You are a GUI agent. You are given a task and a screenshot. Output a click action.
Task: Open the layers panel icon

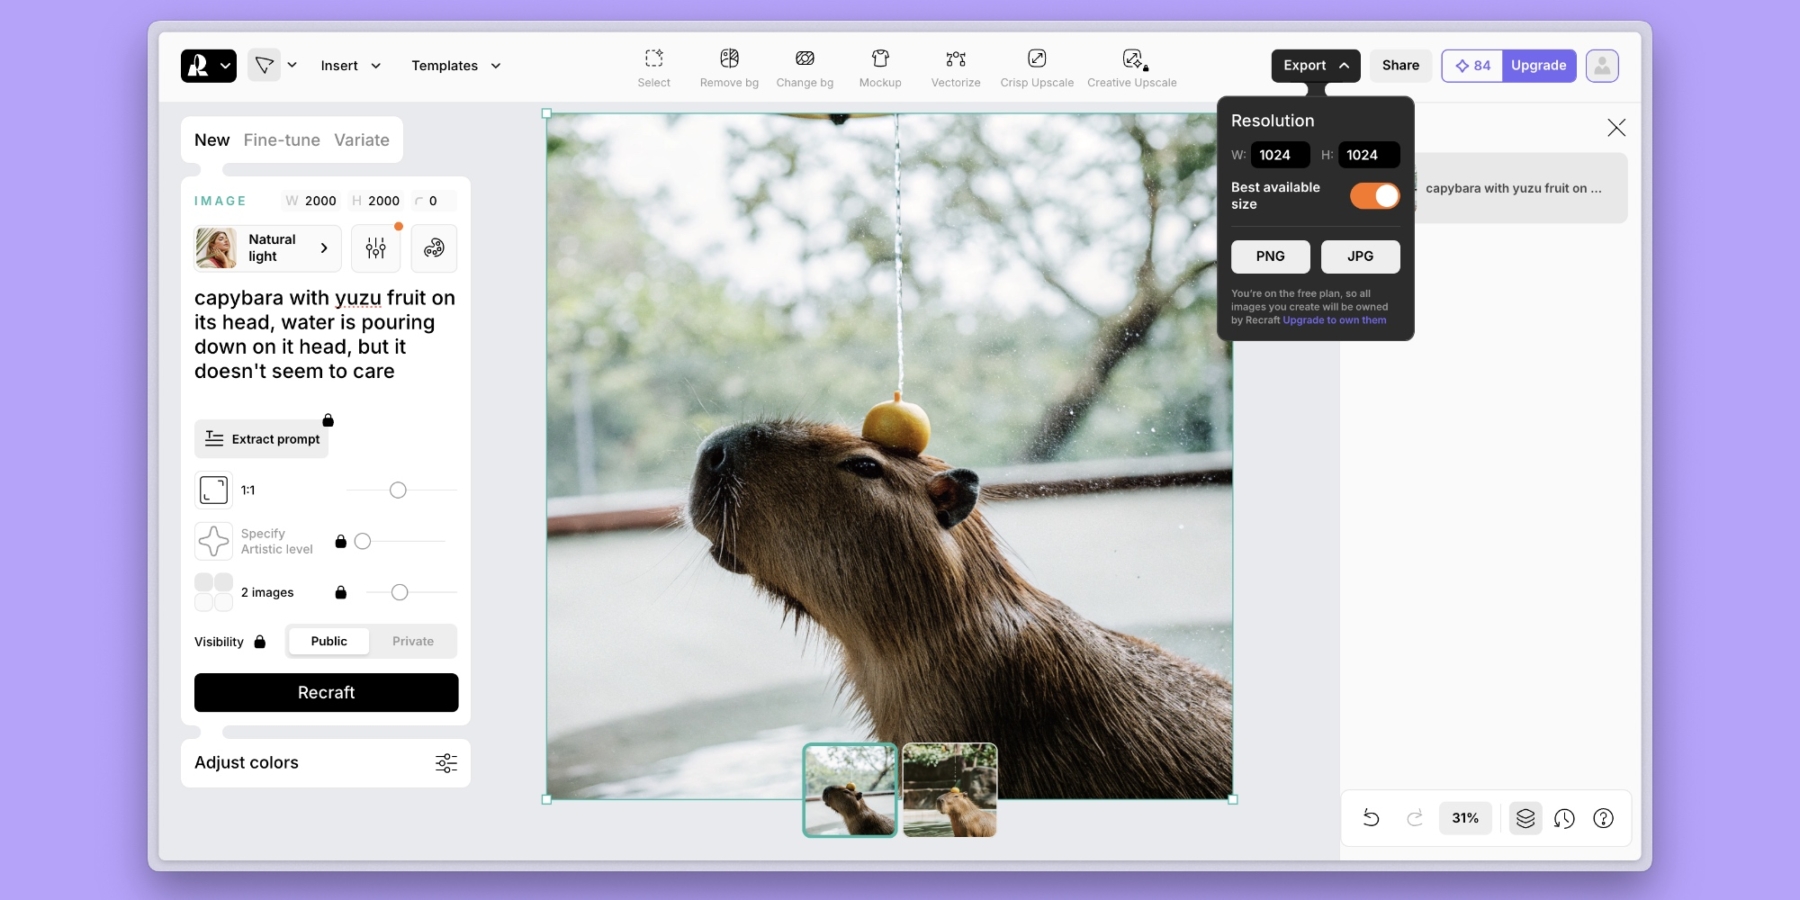click(1525, 818)
